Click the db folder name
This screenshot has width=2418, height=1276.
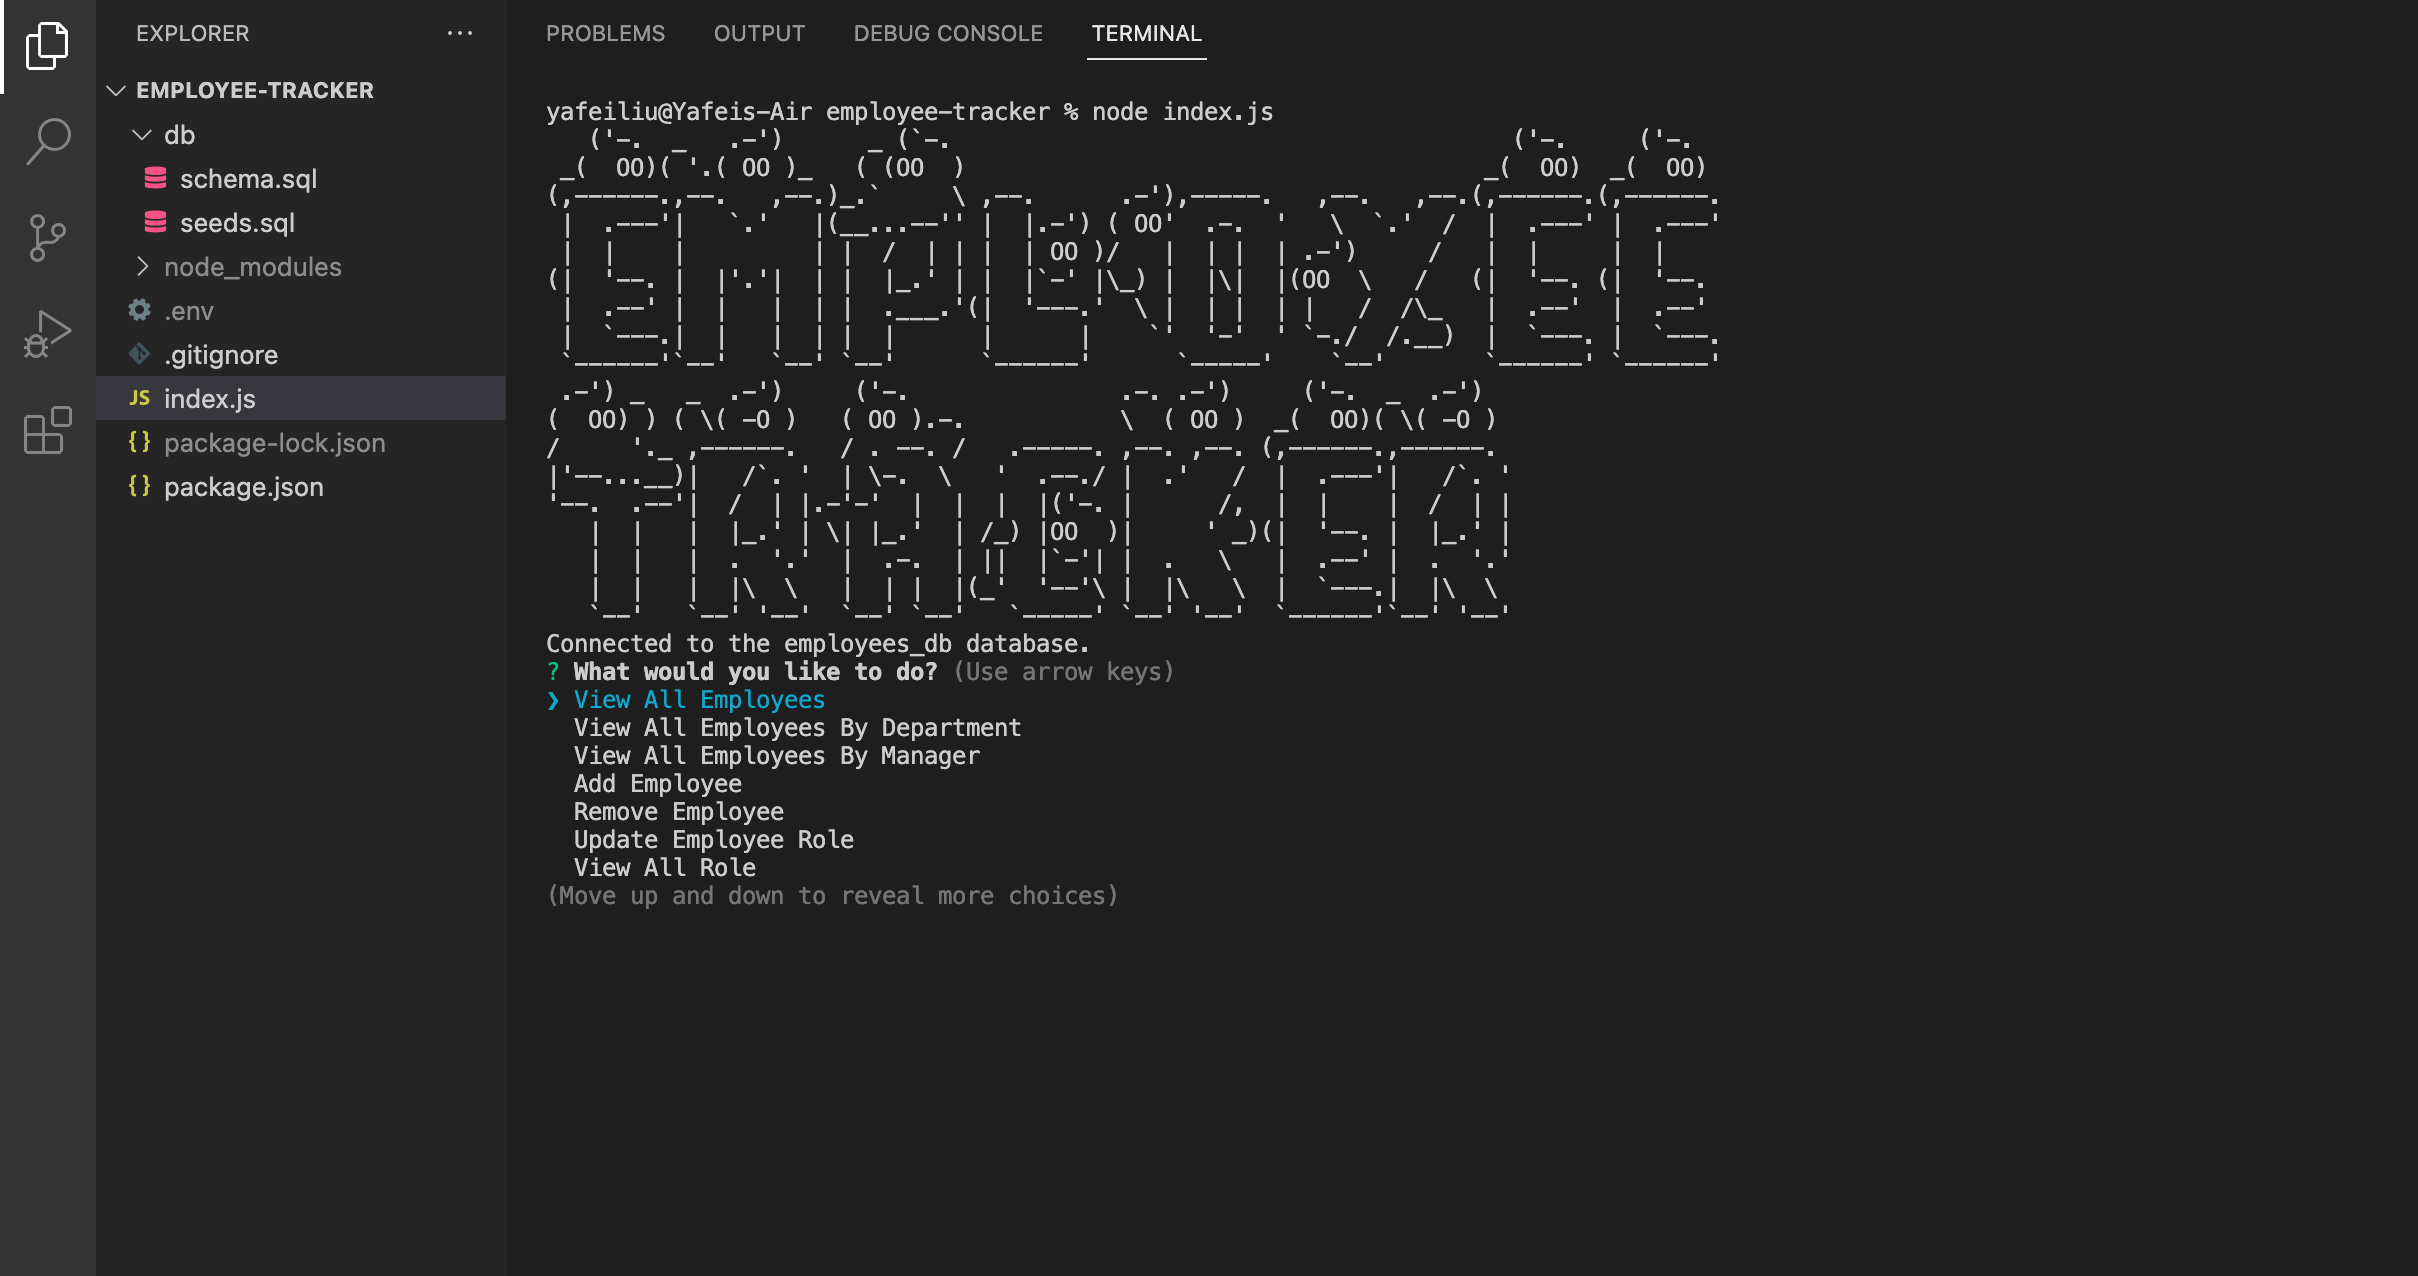(x=179, y=135)
